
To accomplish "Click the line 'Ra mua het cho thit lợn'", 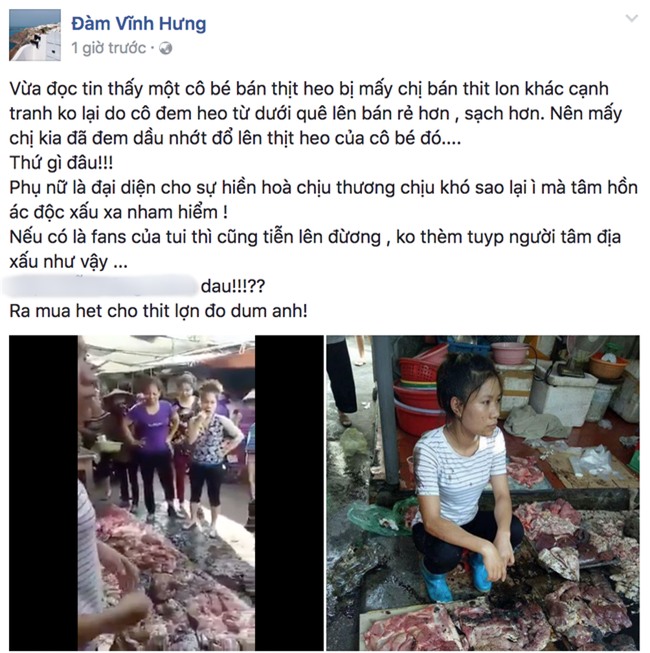I will point(158,311).
